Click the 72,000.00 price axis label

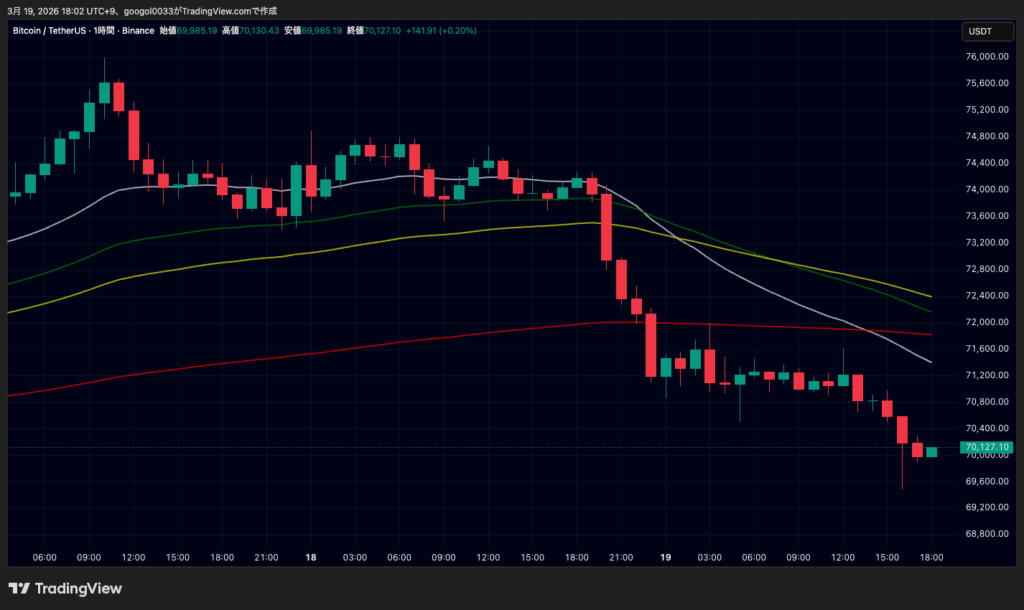point(986,322)
